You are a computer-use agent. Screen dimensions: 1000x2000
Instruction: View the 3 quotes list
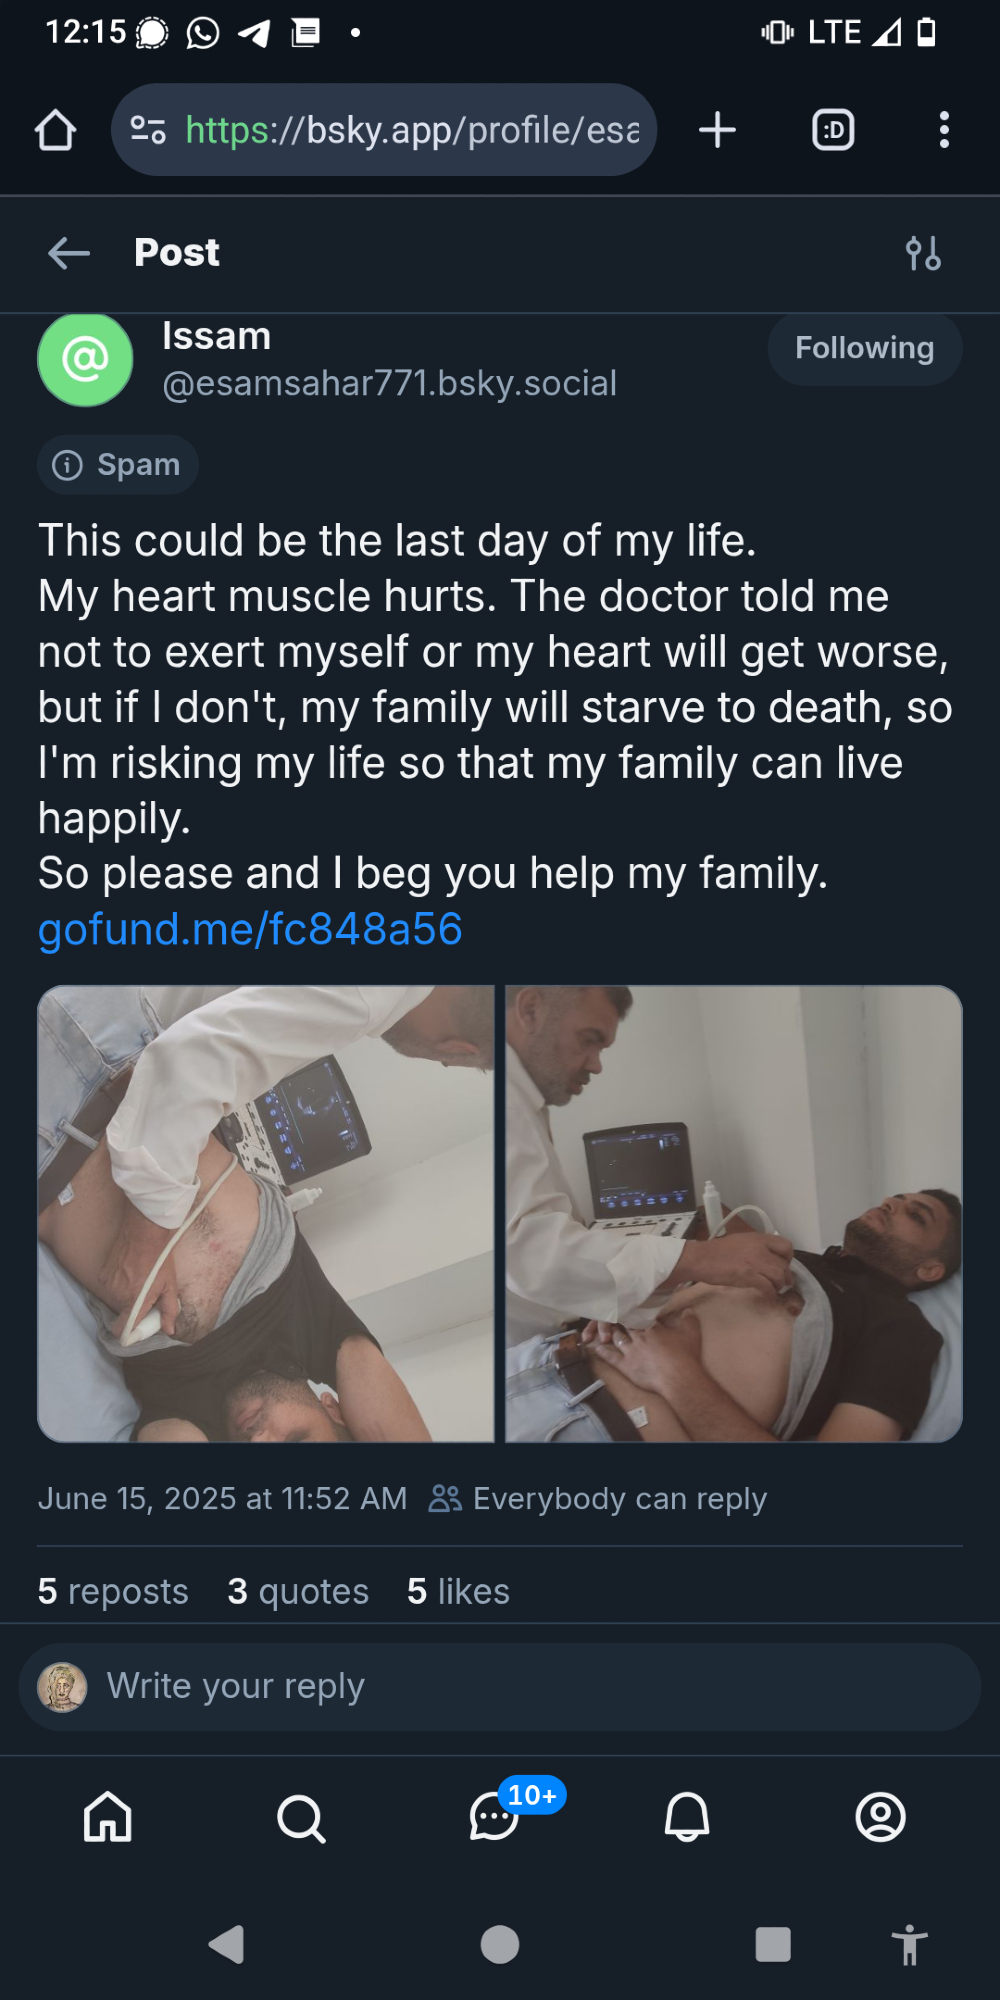[x=298, y=1591]
